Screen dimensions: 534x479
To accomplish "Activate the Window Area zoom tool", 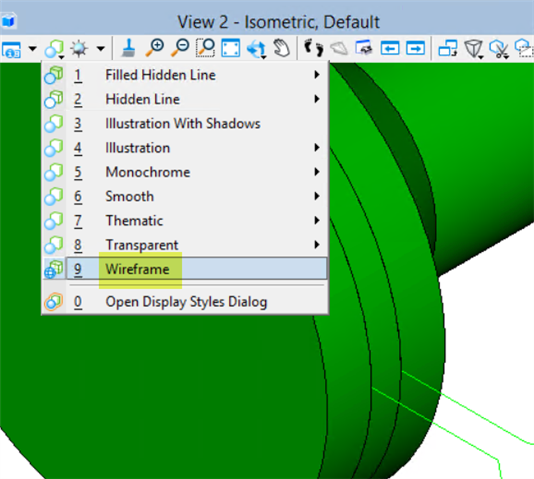I will (205, 48).
